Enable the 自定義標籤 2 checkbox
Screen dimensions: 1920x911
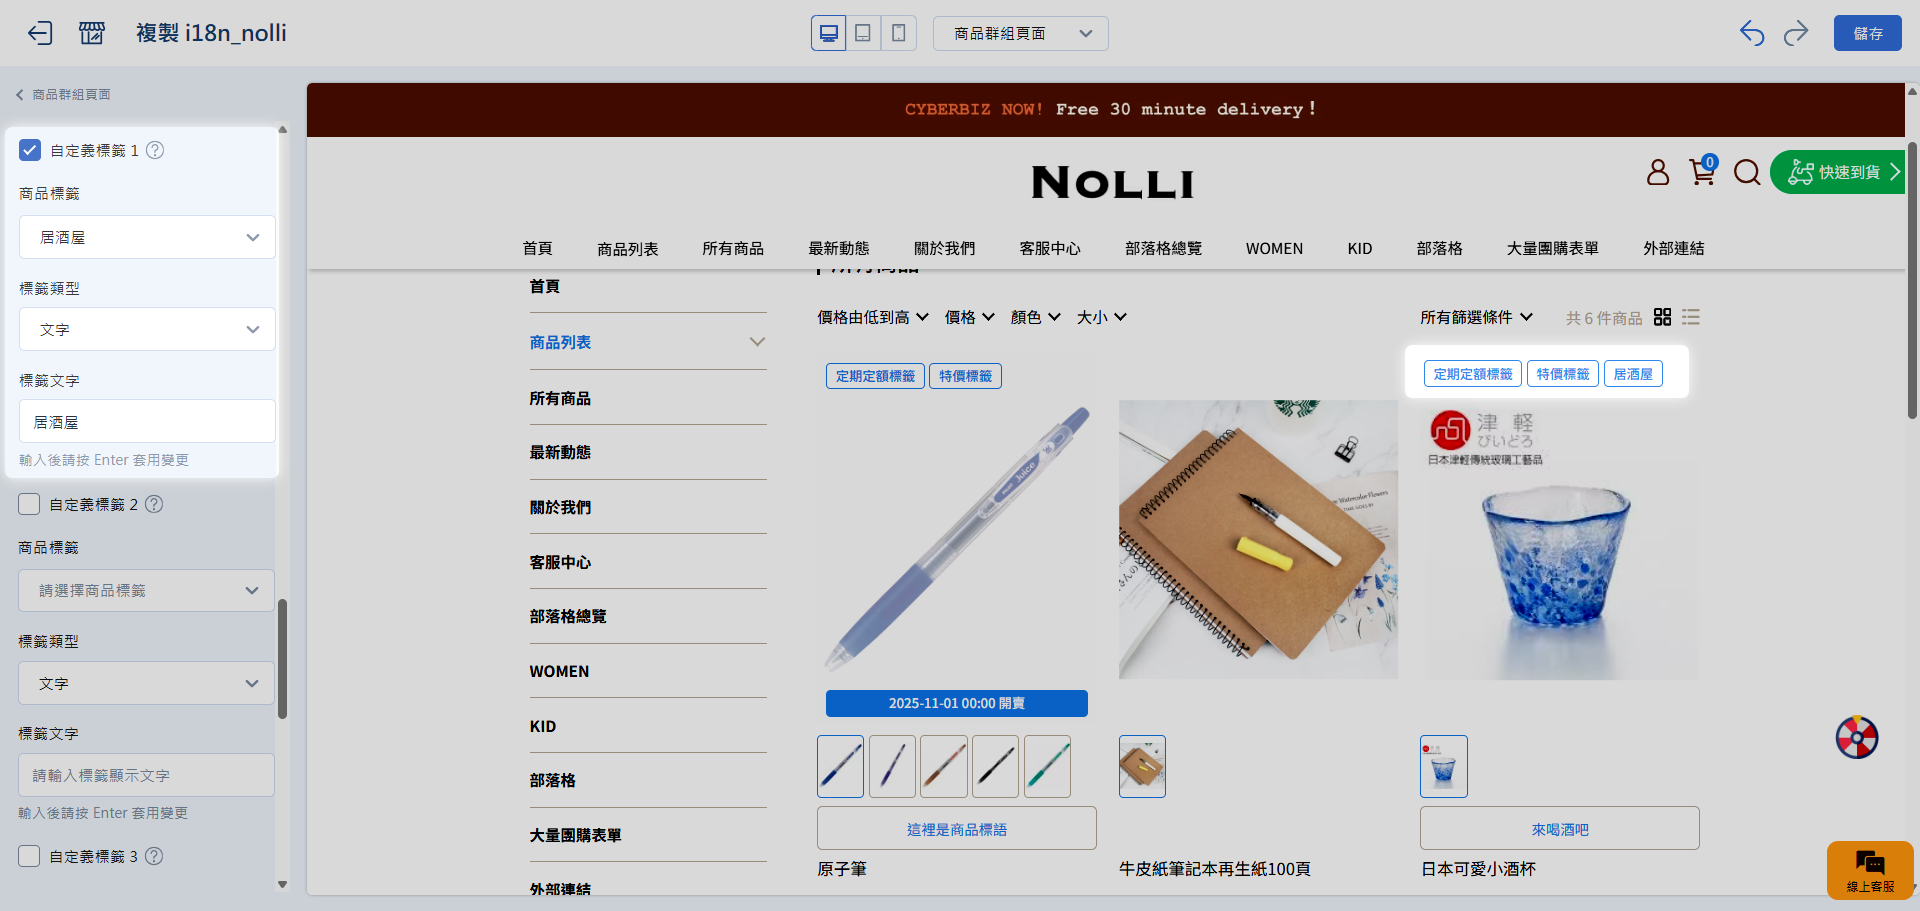(30, 504)
